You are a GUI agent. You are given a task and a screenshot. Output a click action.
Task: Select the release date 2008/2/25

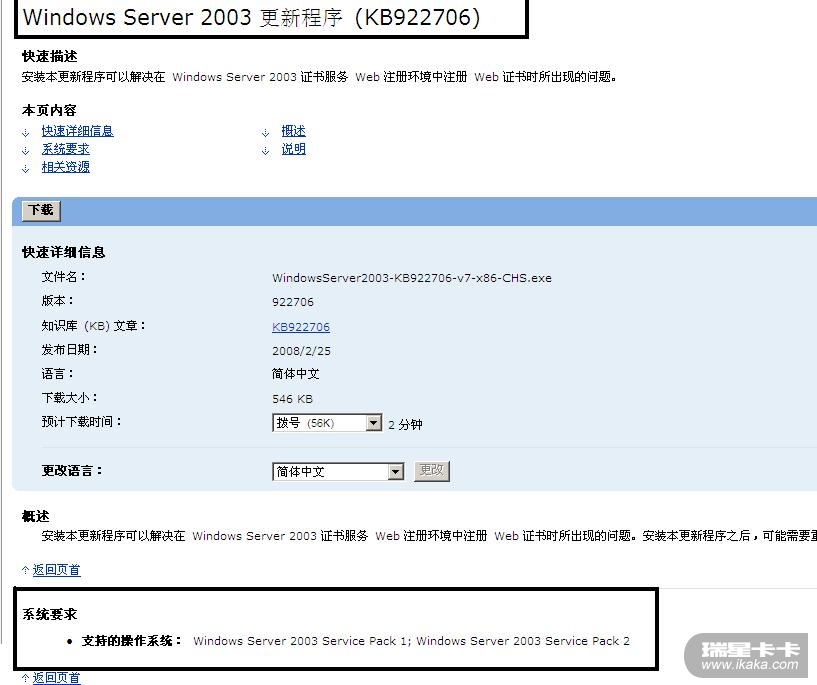[301, 351]
